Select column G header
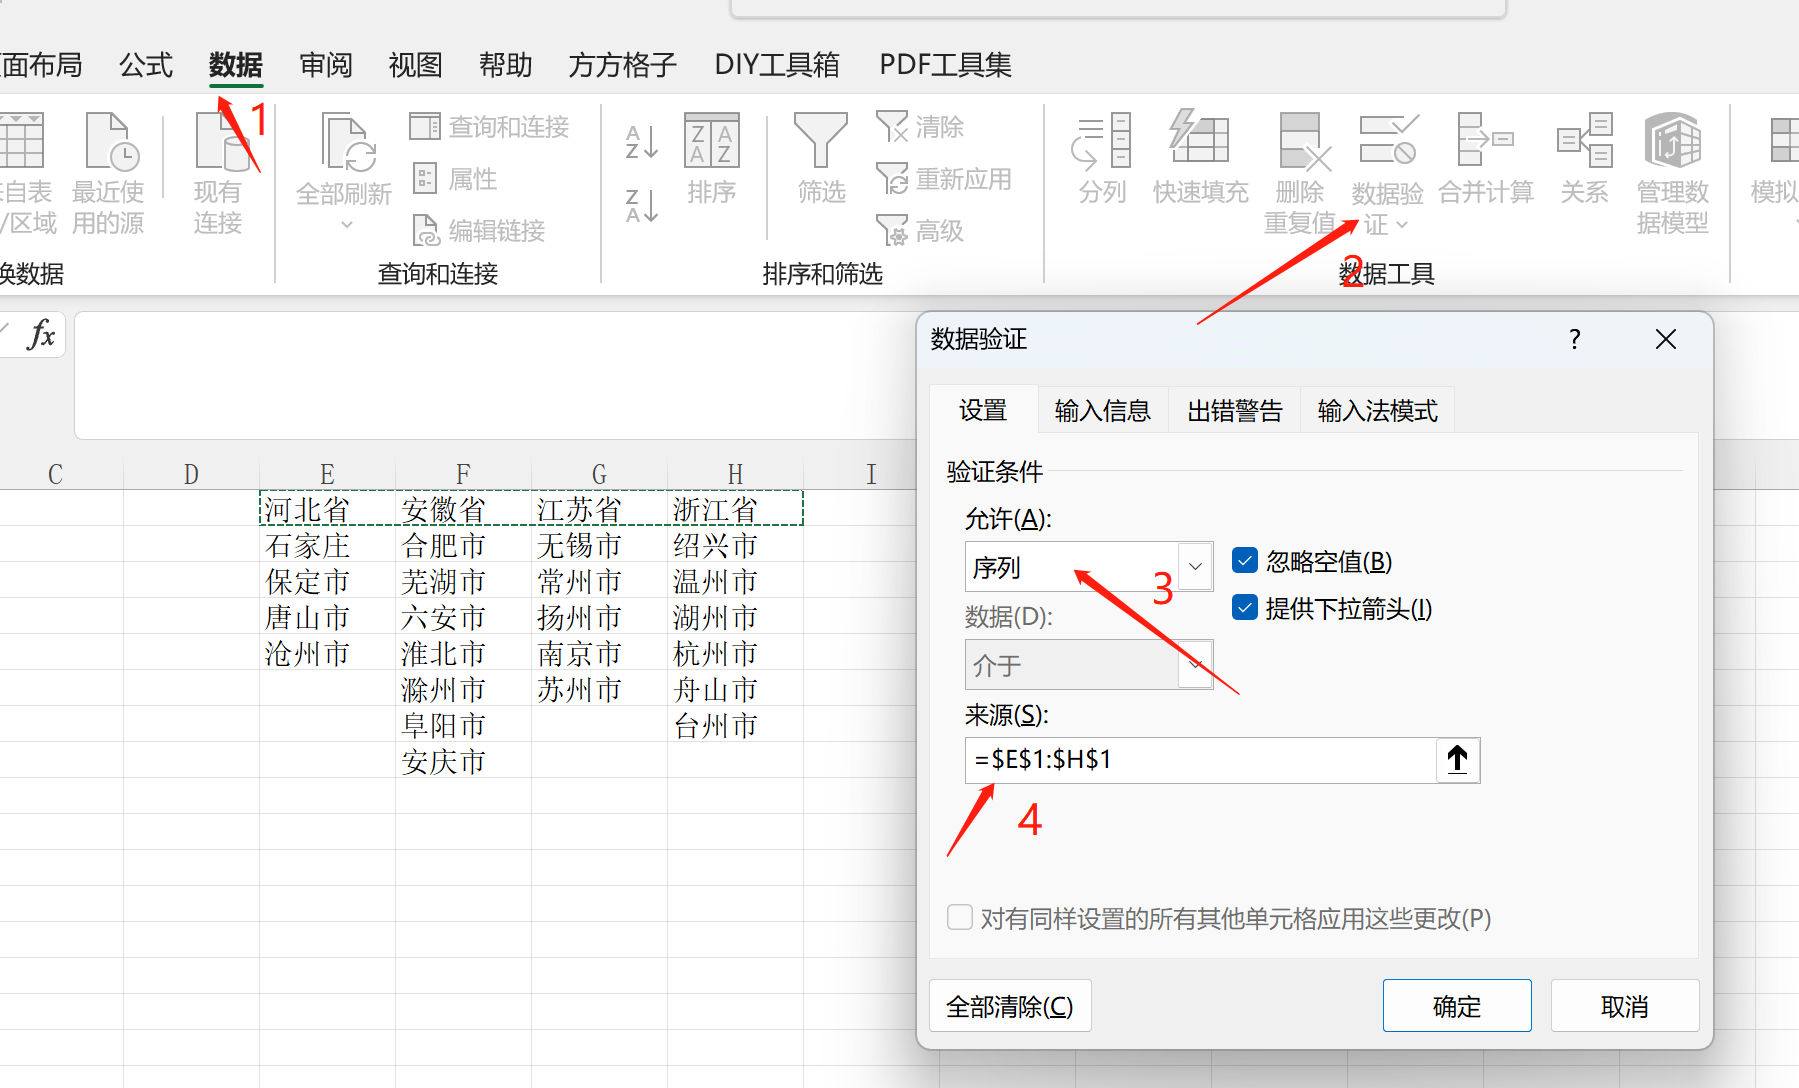The height and width of the screenshot is (1088, 1799). [x=599, y=474]
